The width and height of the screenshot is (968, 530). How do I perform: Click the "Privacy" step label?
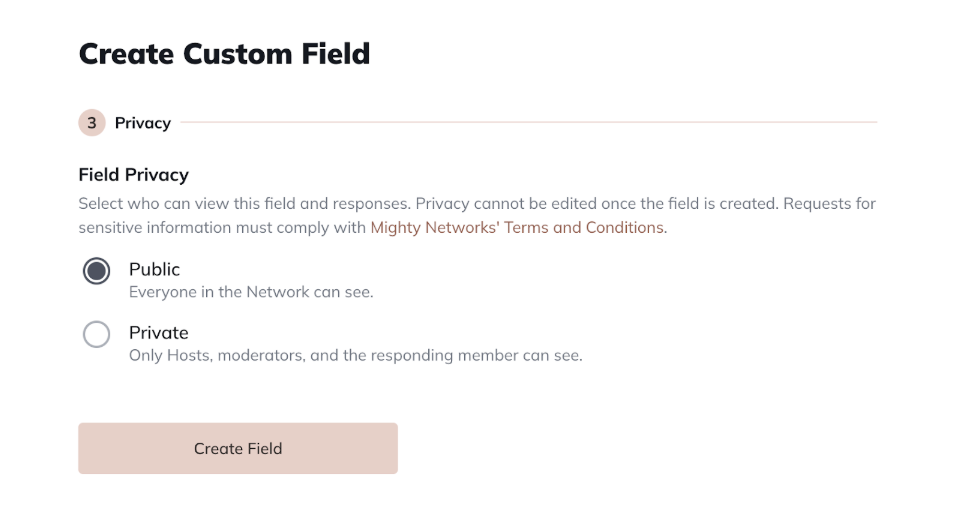click(143, 123)
